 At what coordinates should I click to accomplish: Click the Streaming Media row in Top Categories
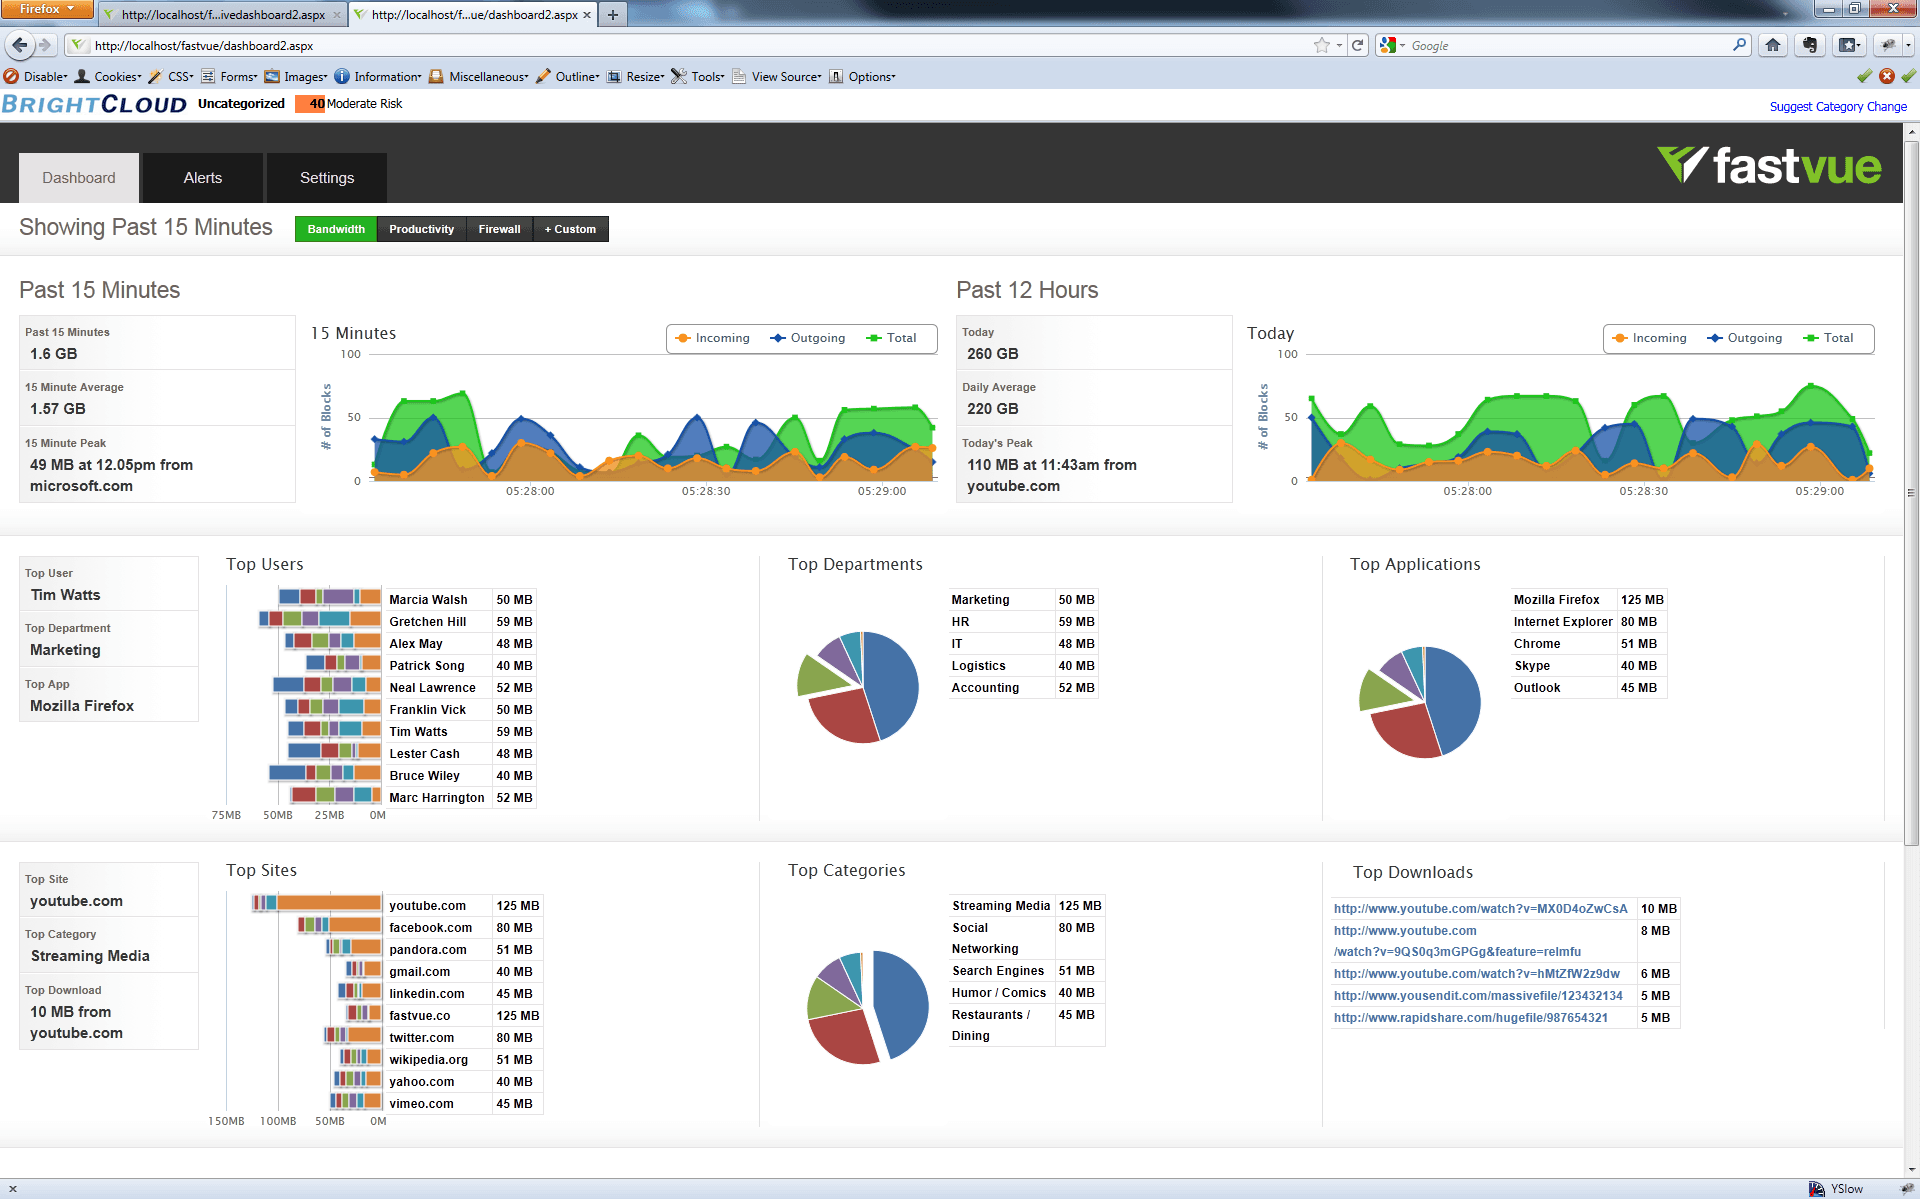click(1026, 906)
